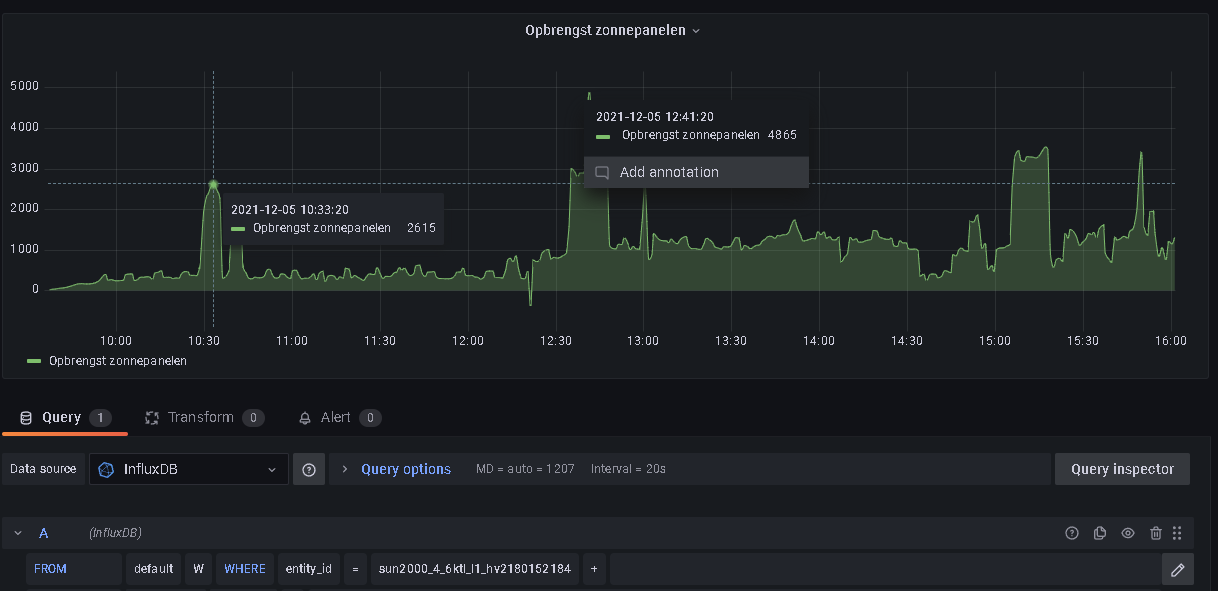Click the Alert bell icon
This screenshot has width=1218, height=591.
(305, 418)
